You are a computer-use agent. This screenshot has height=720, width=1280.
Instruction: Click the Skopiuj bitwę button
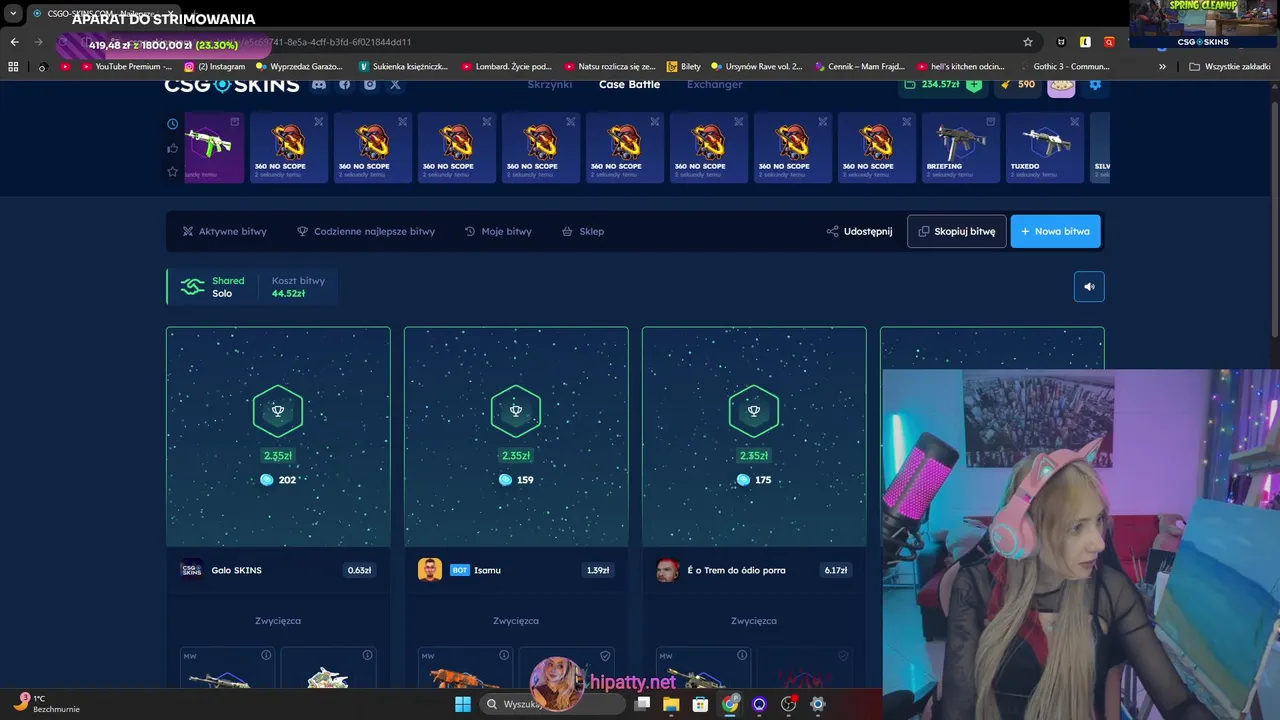pyautogui.click(x=957, y=231)
